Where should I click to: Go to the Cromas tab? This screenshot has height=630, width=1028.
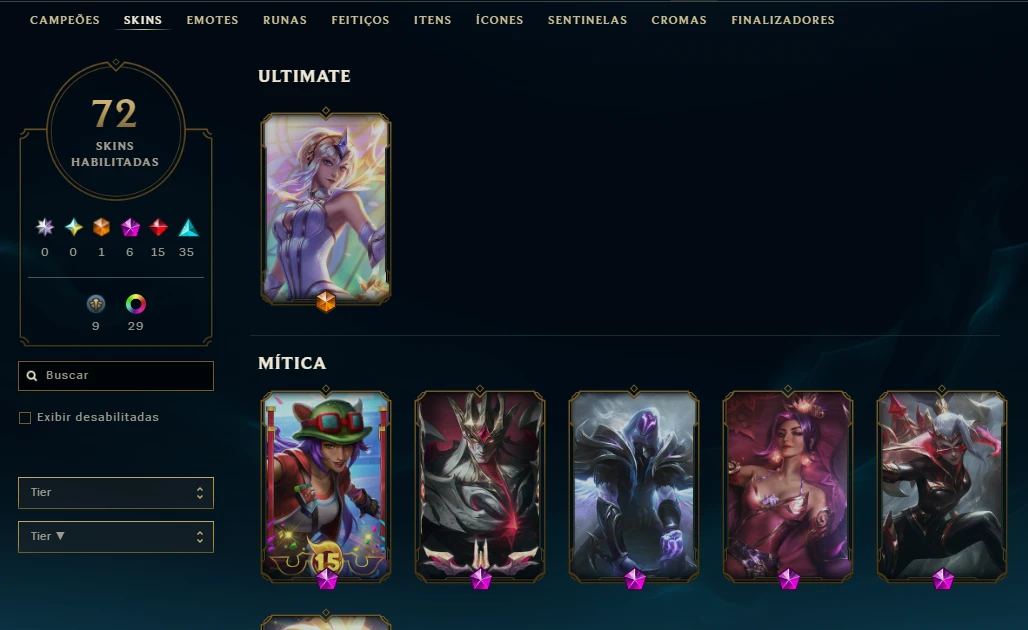click(x=679, y=20)
